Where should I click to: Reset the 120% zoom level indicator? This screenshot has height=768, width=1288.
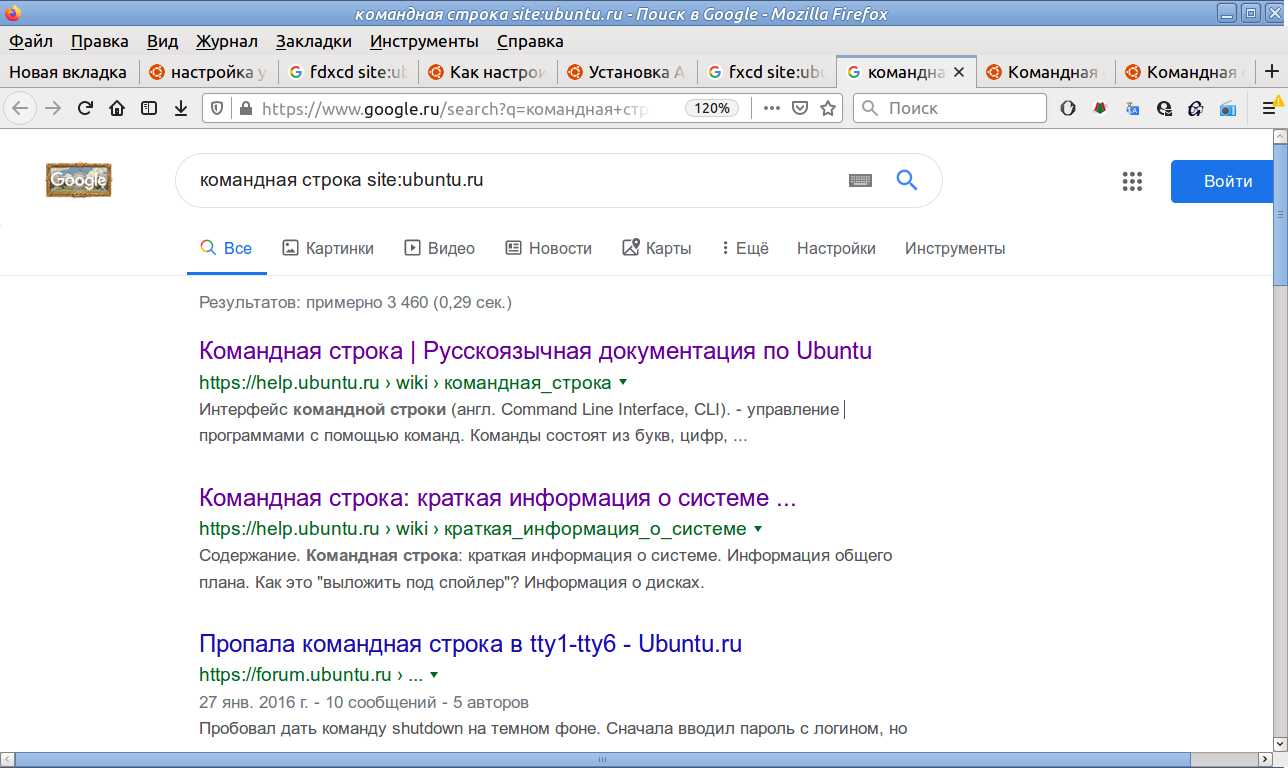[x=712, y=108]
